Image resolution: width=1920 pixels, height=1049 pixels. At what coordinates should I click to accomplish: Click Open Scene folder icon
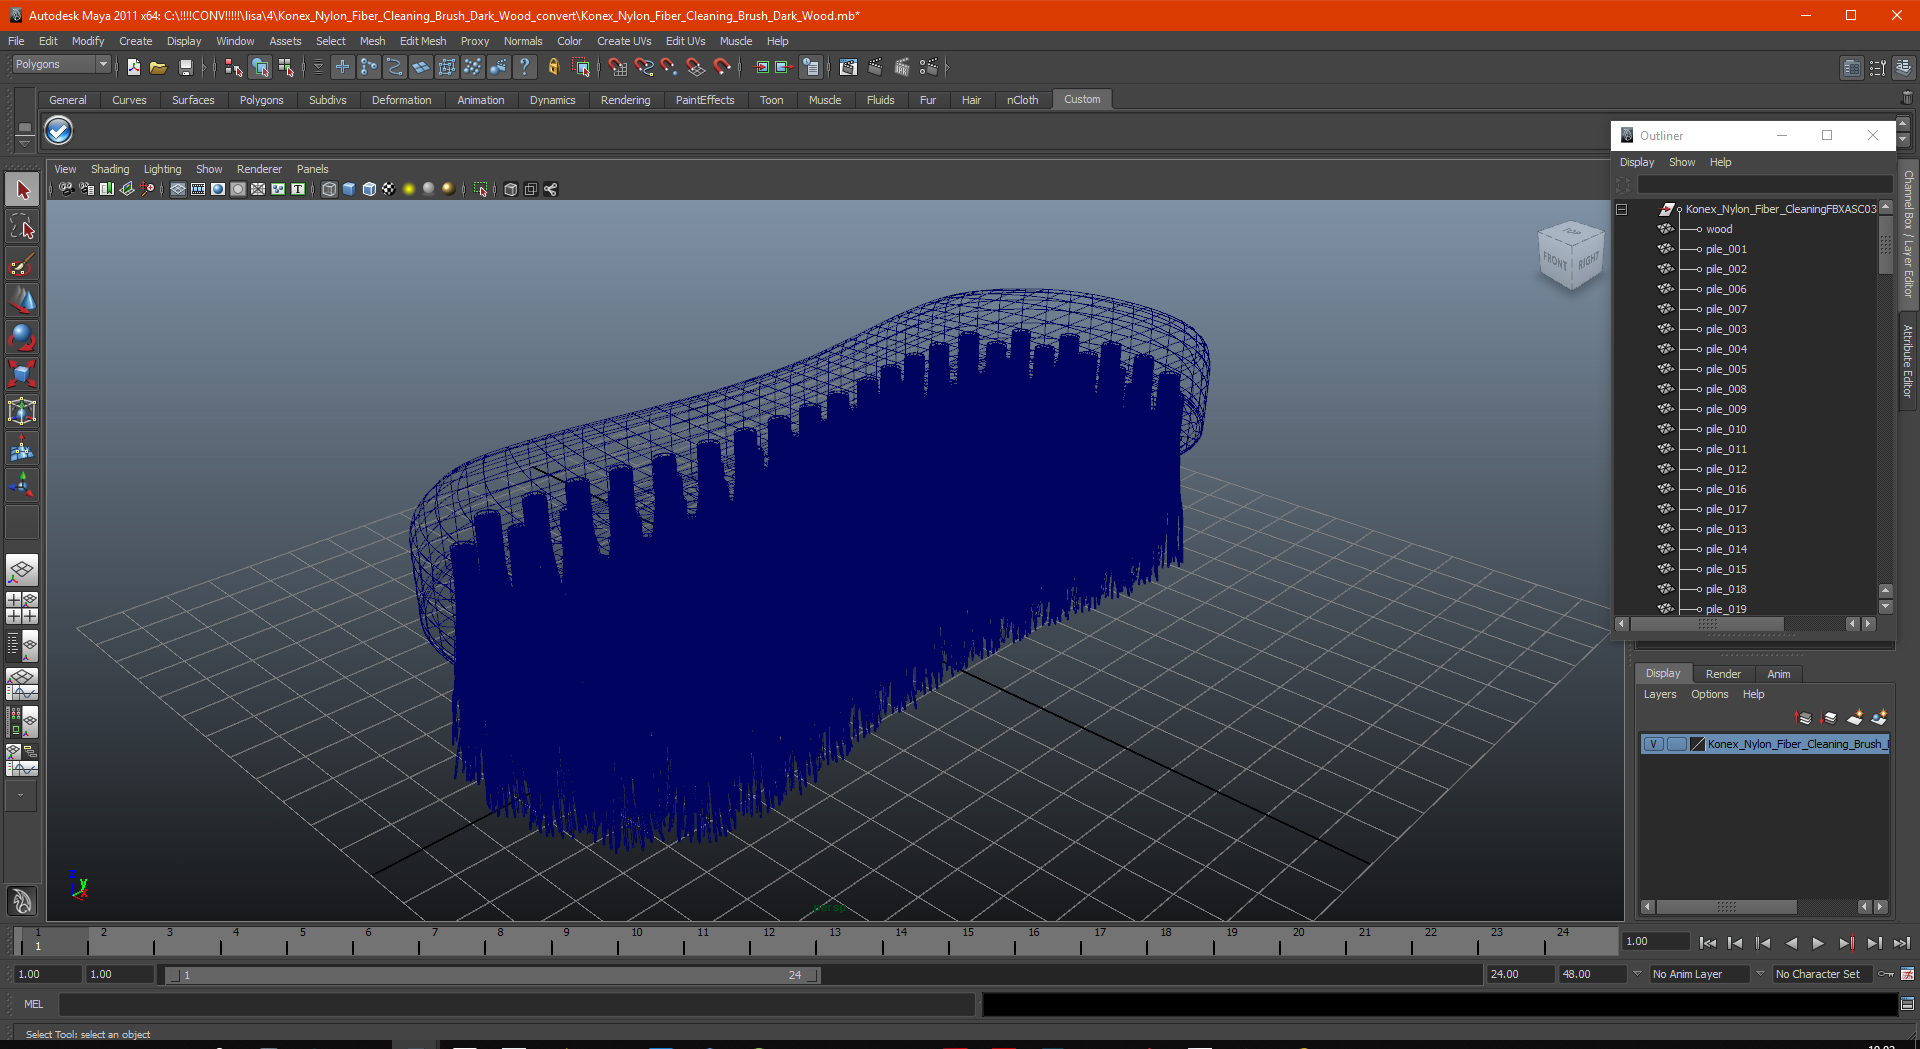pos(158,67)
